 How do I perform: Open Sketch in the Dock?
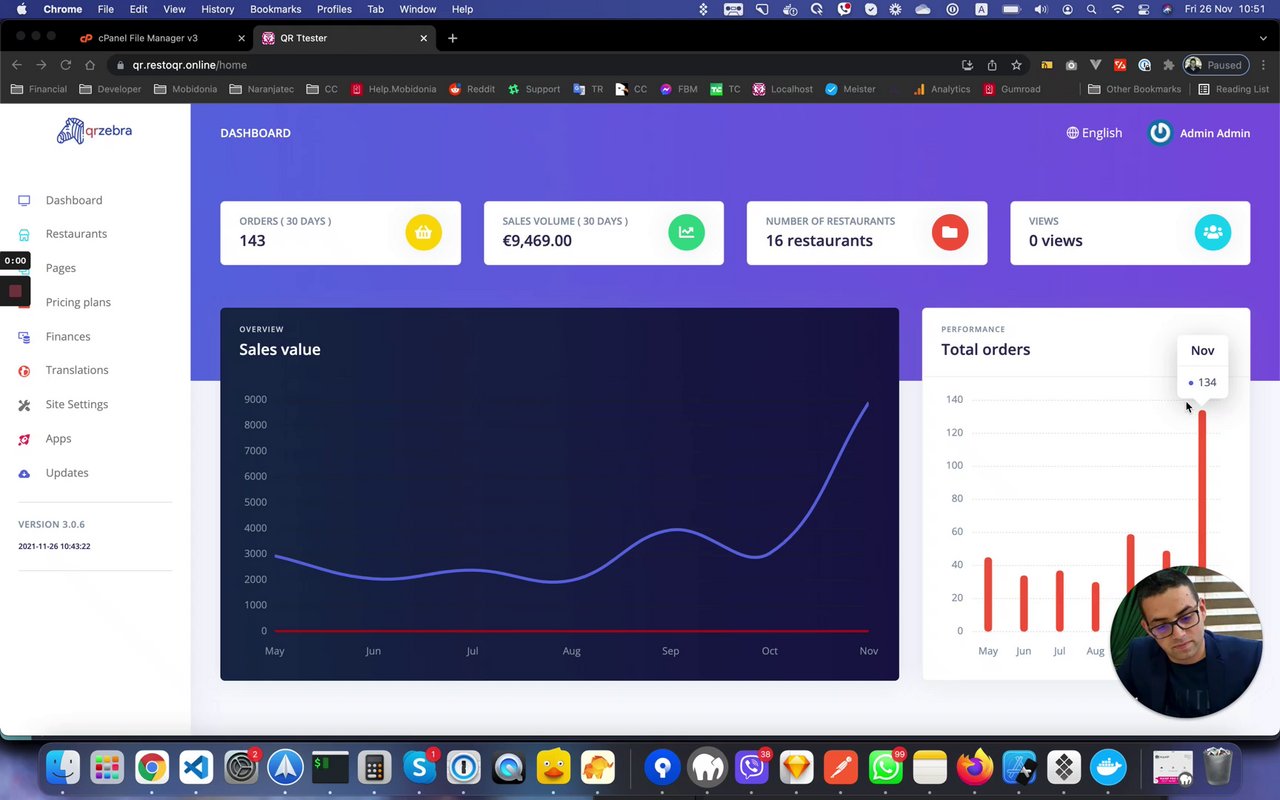point(797,768)
